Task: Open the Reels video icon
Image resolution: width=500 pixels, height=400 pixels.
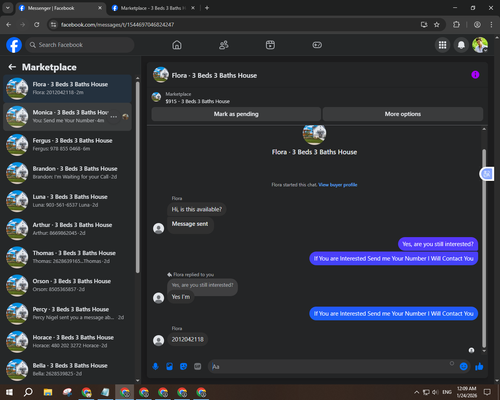Action: (270, 45)
